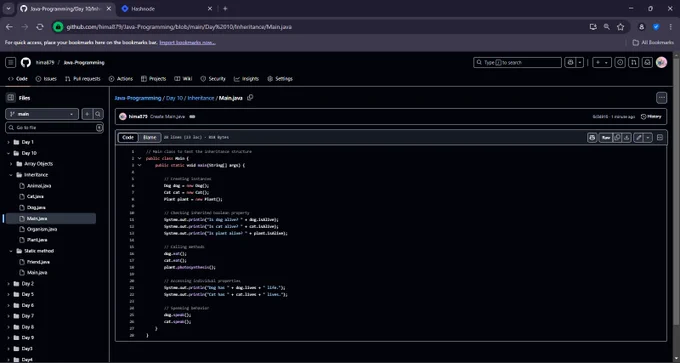Expand the Day 5 folder
Screen dimensions: 680x363
coord(8,294)
